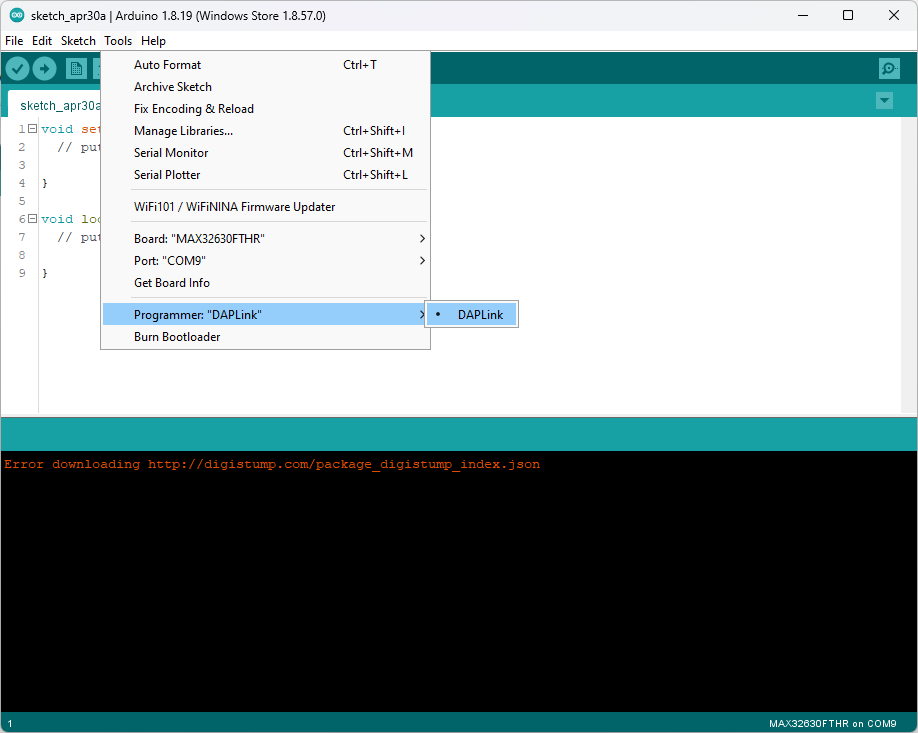This screenshot has width=918, height=733.
Task: Close the Arduino window
Action: pos(893,15)
